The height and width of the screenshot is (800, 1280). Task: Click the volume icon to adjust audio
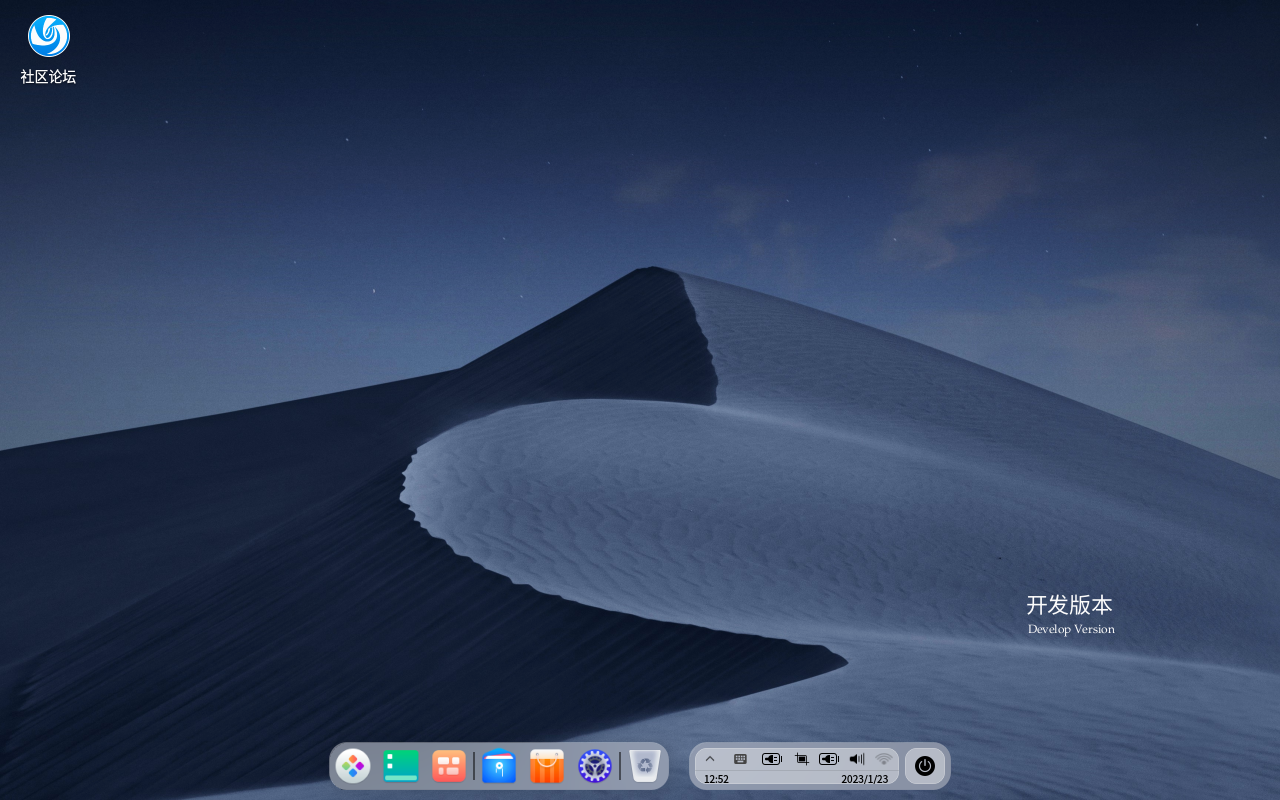856,758
